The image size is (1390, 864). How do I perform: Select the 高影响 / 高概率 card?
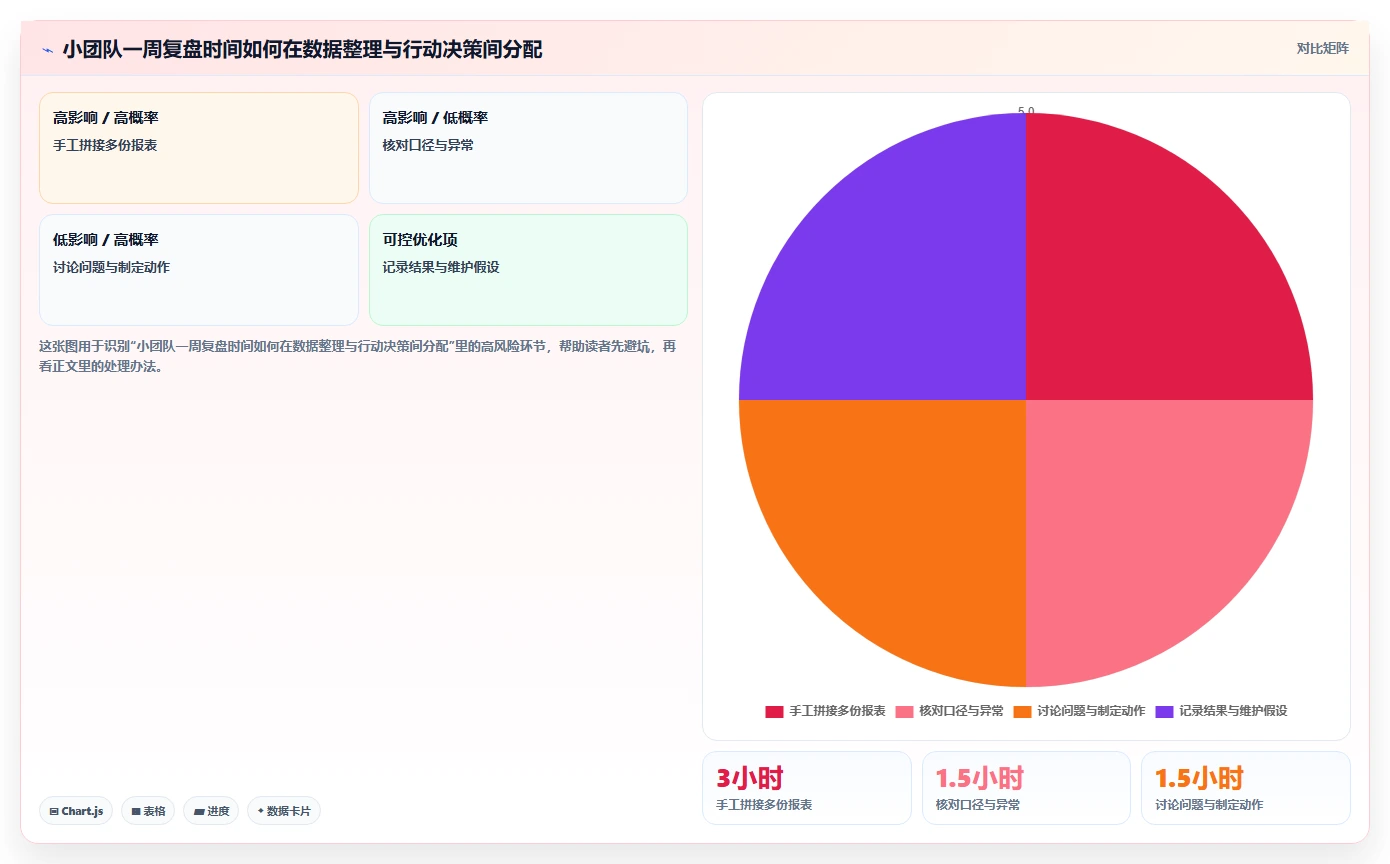199,148
